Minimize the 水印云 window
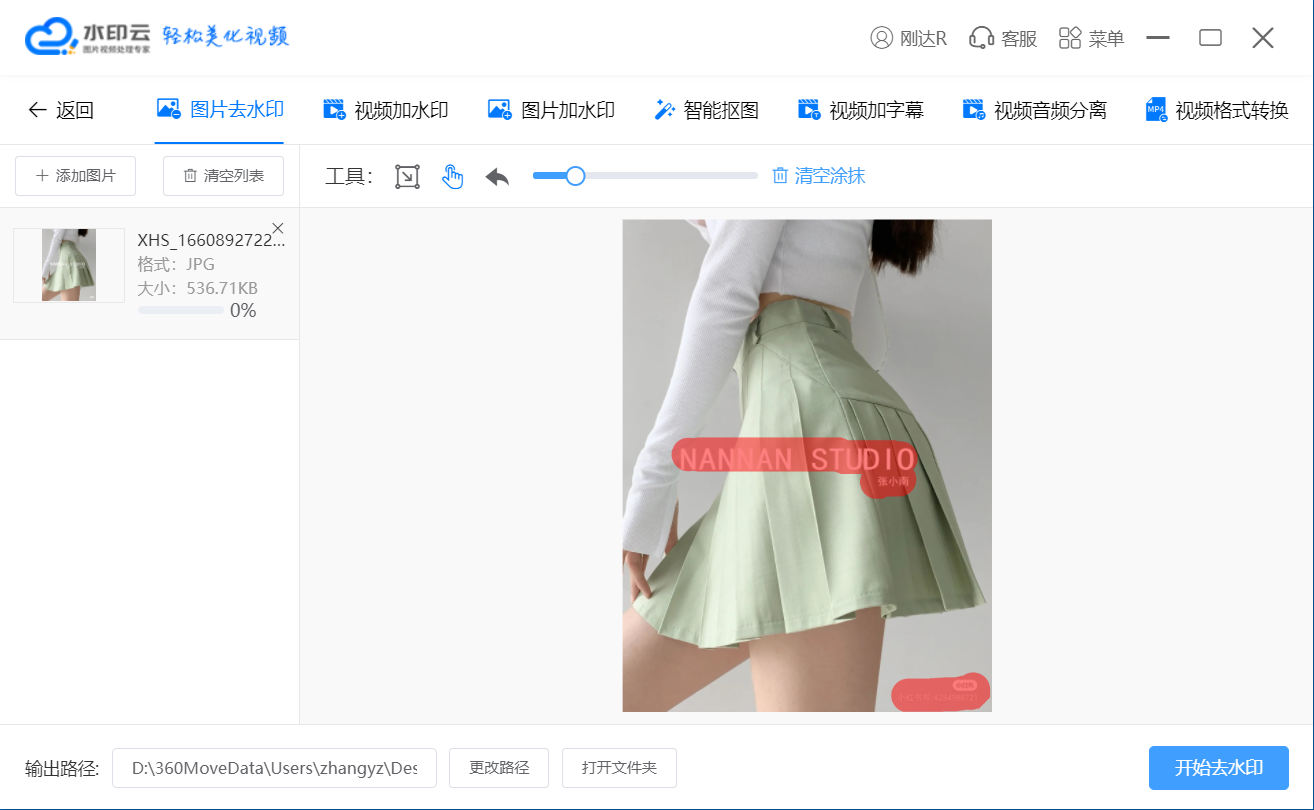The image size is (1314, 810). pos(1158,38)
